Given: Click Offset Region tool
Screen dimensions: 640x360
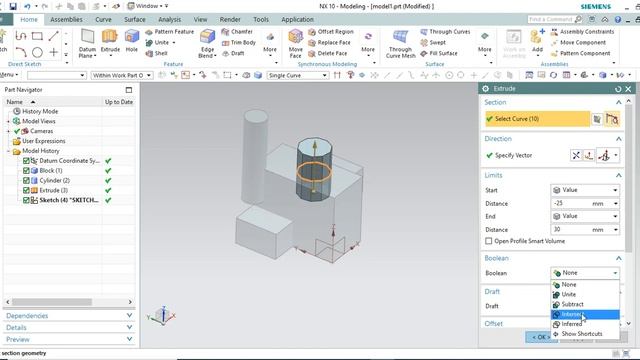Looking at the screenshot, I should pyautogui.click(x=331, y=32).
